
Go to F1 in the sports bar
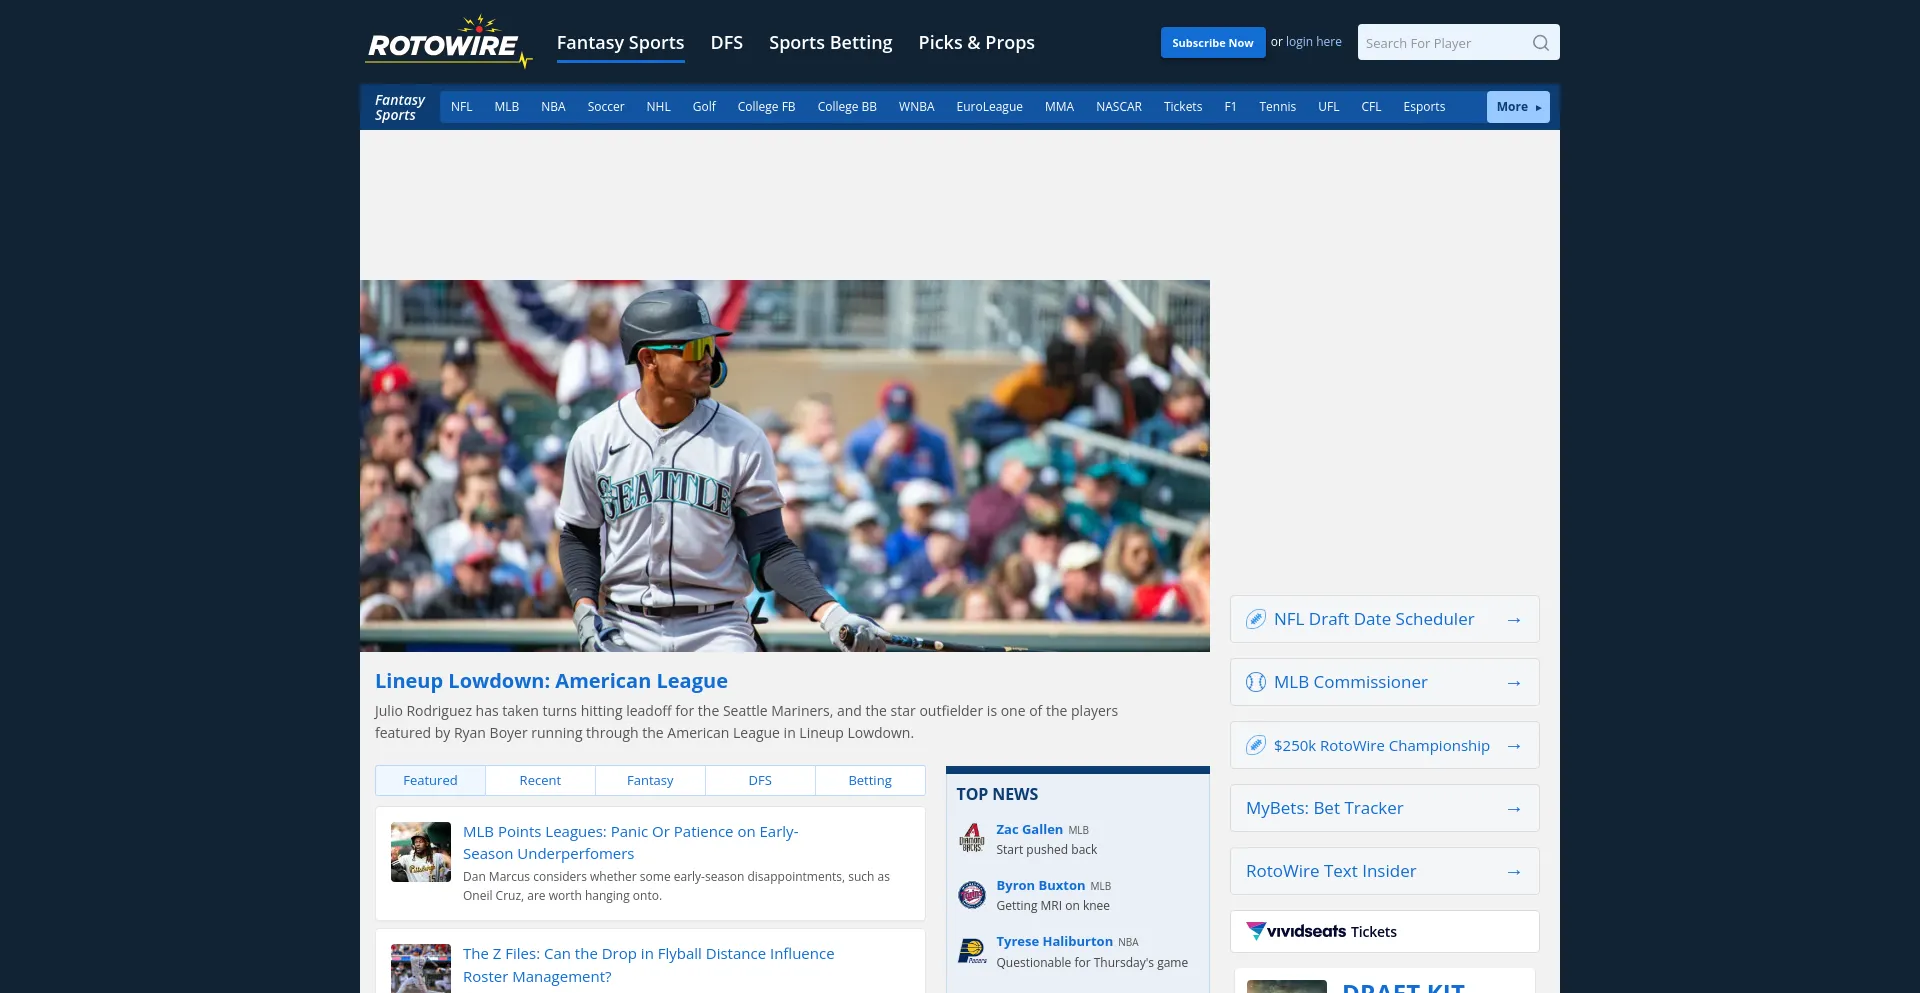click(1230, 107)
